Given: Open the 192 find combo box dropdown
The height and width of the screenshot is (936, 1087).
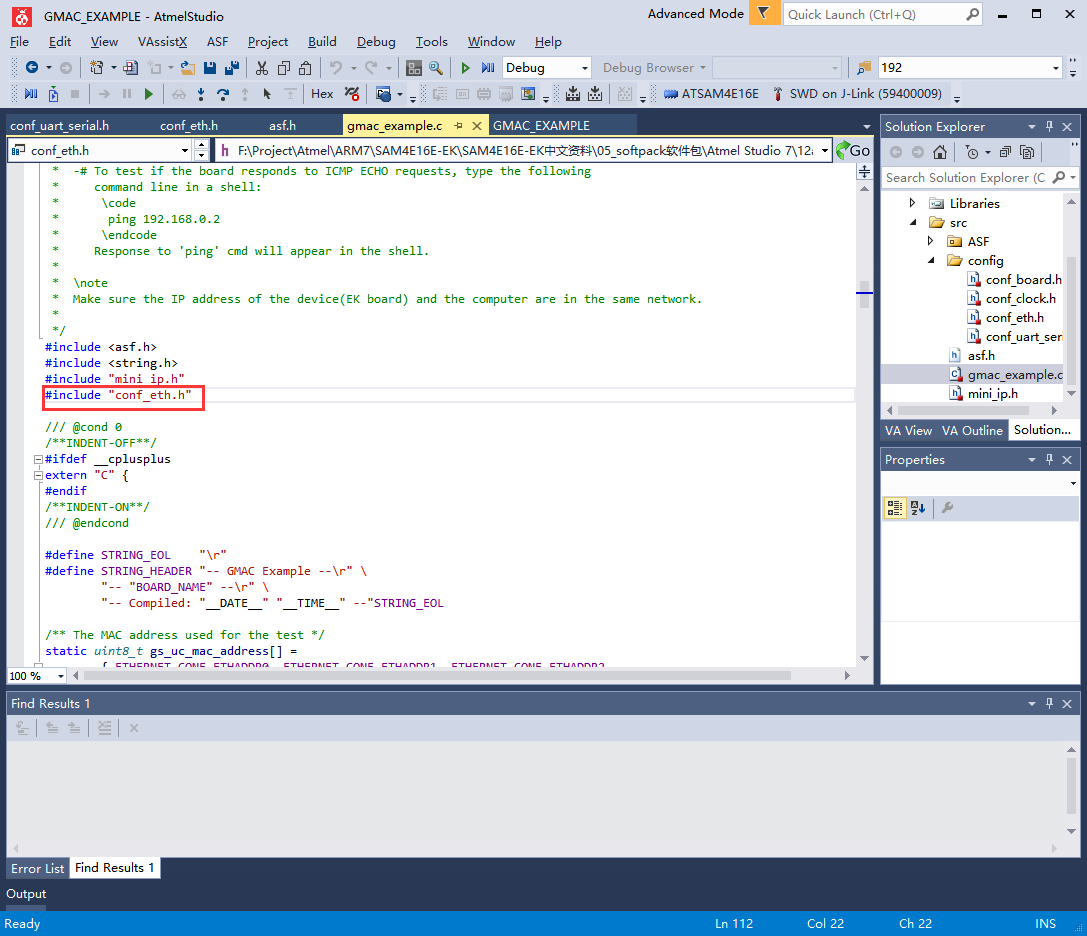Looking at the screenshot, I should click(1056, 67).
